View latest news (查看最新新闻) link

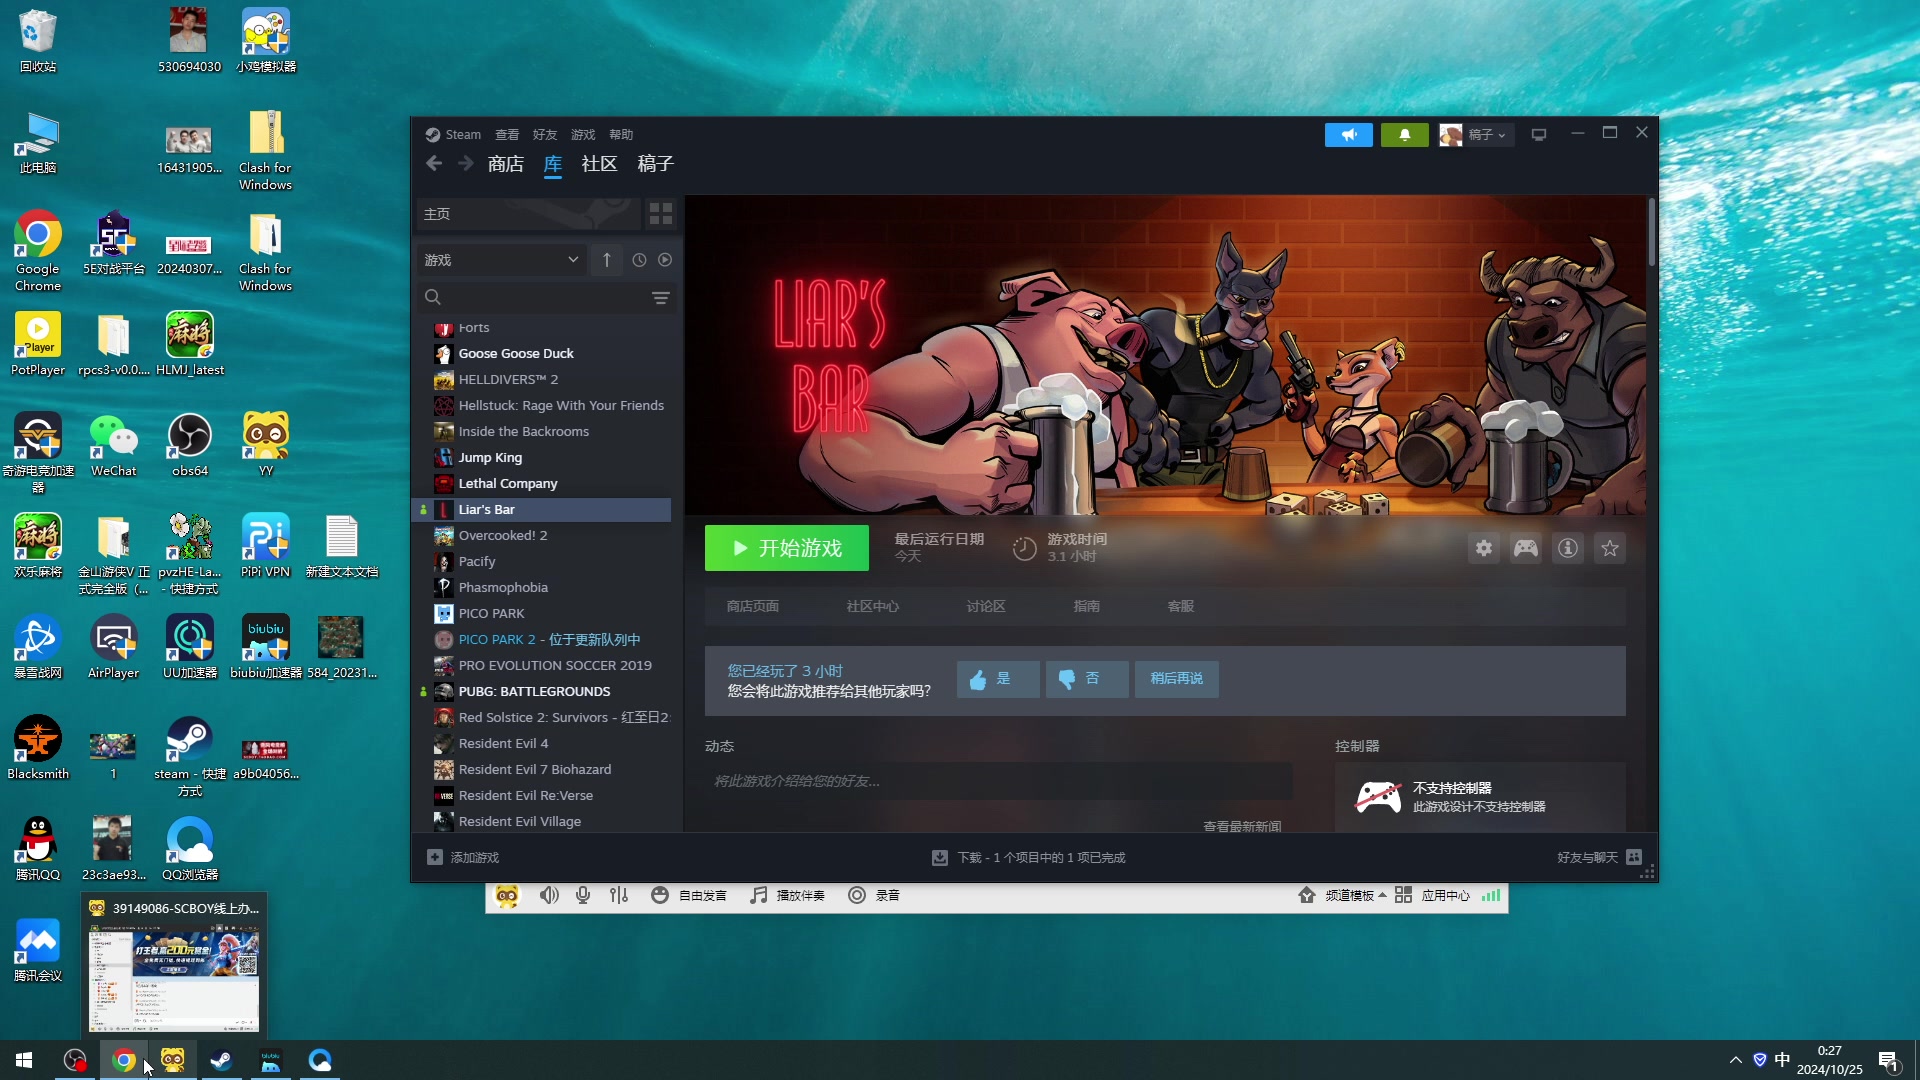(1242, 827)
